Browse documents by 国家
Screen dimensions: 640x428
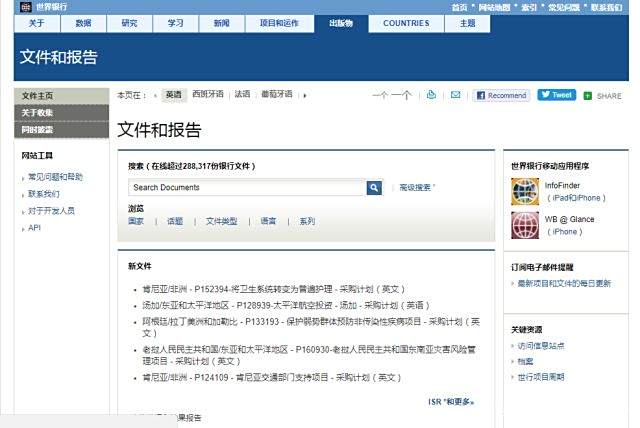(x=136, y=222)
